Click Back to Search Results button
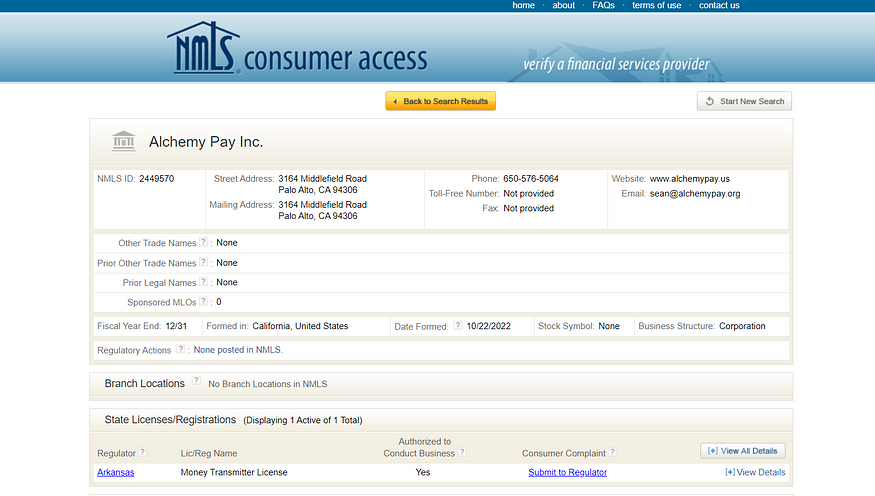Viewport: 875px width, 496px height. 440,101
